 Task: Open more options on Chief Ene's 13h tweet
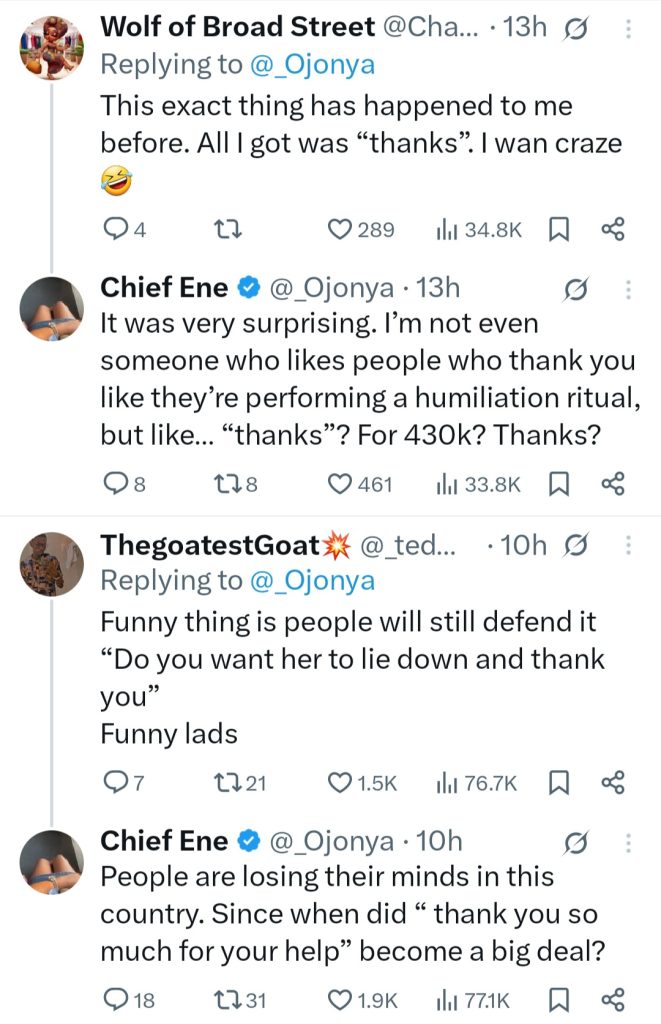(628, 290)
